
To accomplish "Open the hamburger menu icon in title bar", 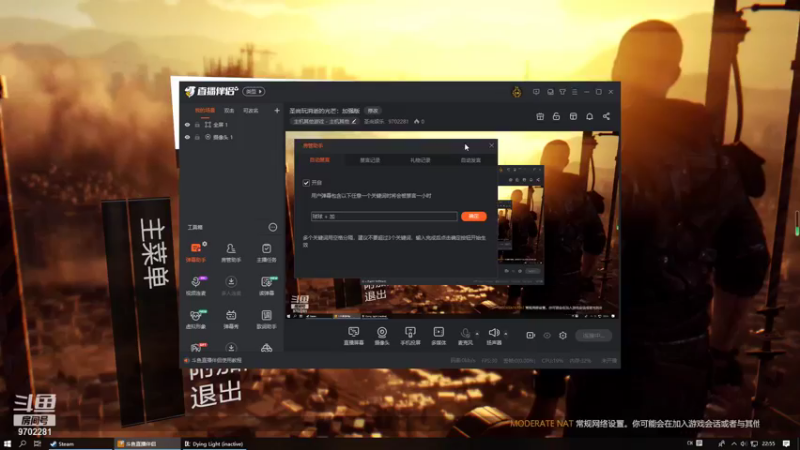I will pos(574,92).
